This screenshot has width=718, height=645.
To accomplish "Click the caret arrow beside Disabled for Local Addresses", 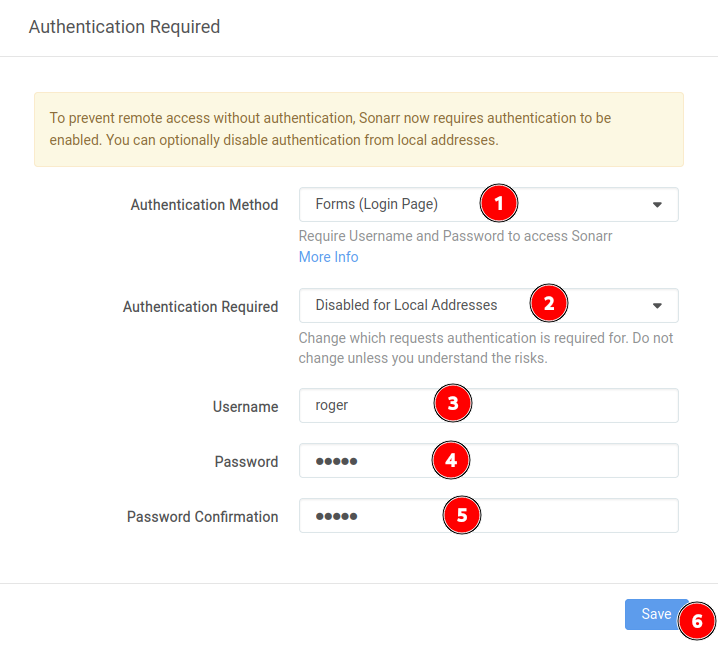I will [x=657, y=305].
